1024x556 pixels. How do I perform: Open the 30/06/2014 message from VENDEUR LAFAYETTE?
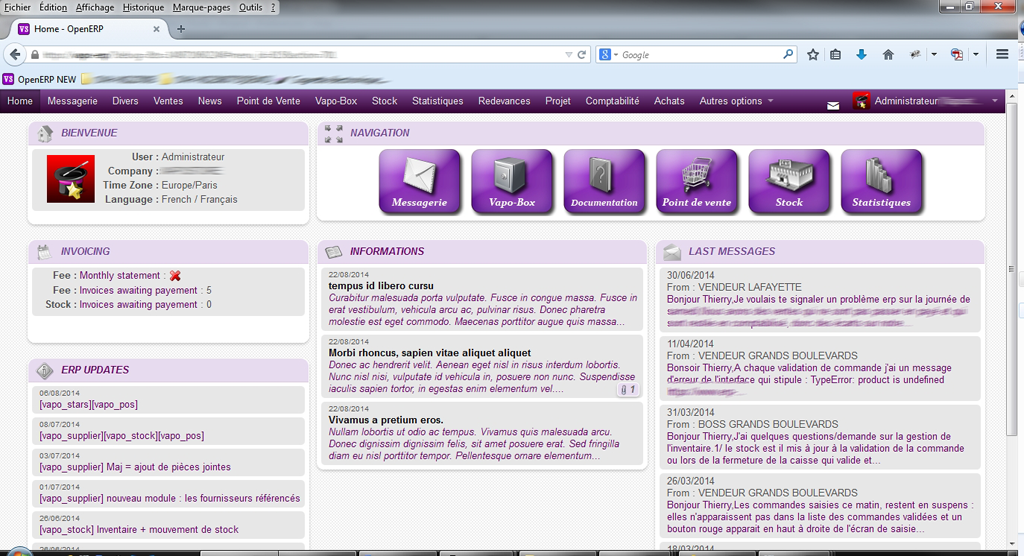820,300
